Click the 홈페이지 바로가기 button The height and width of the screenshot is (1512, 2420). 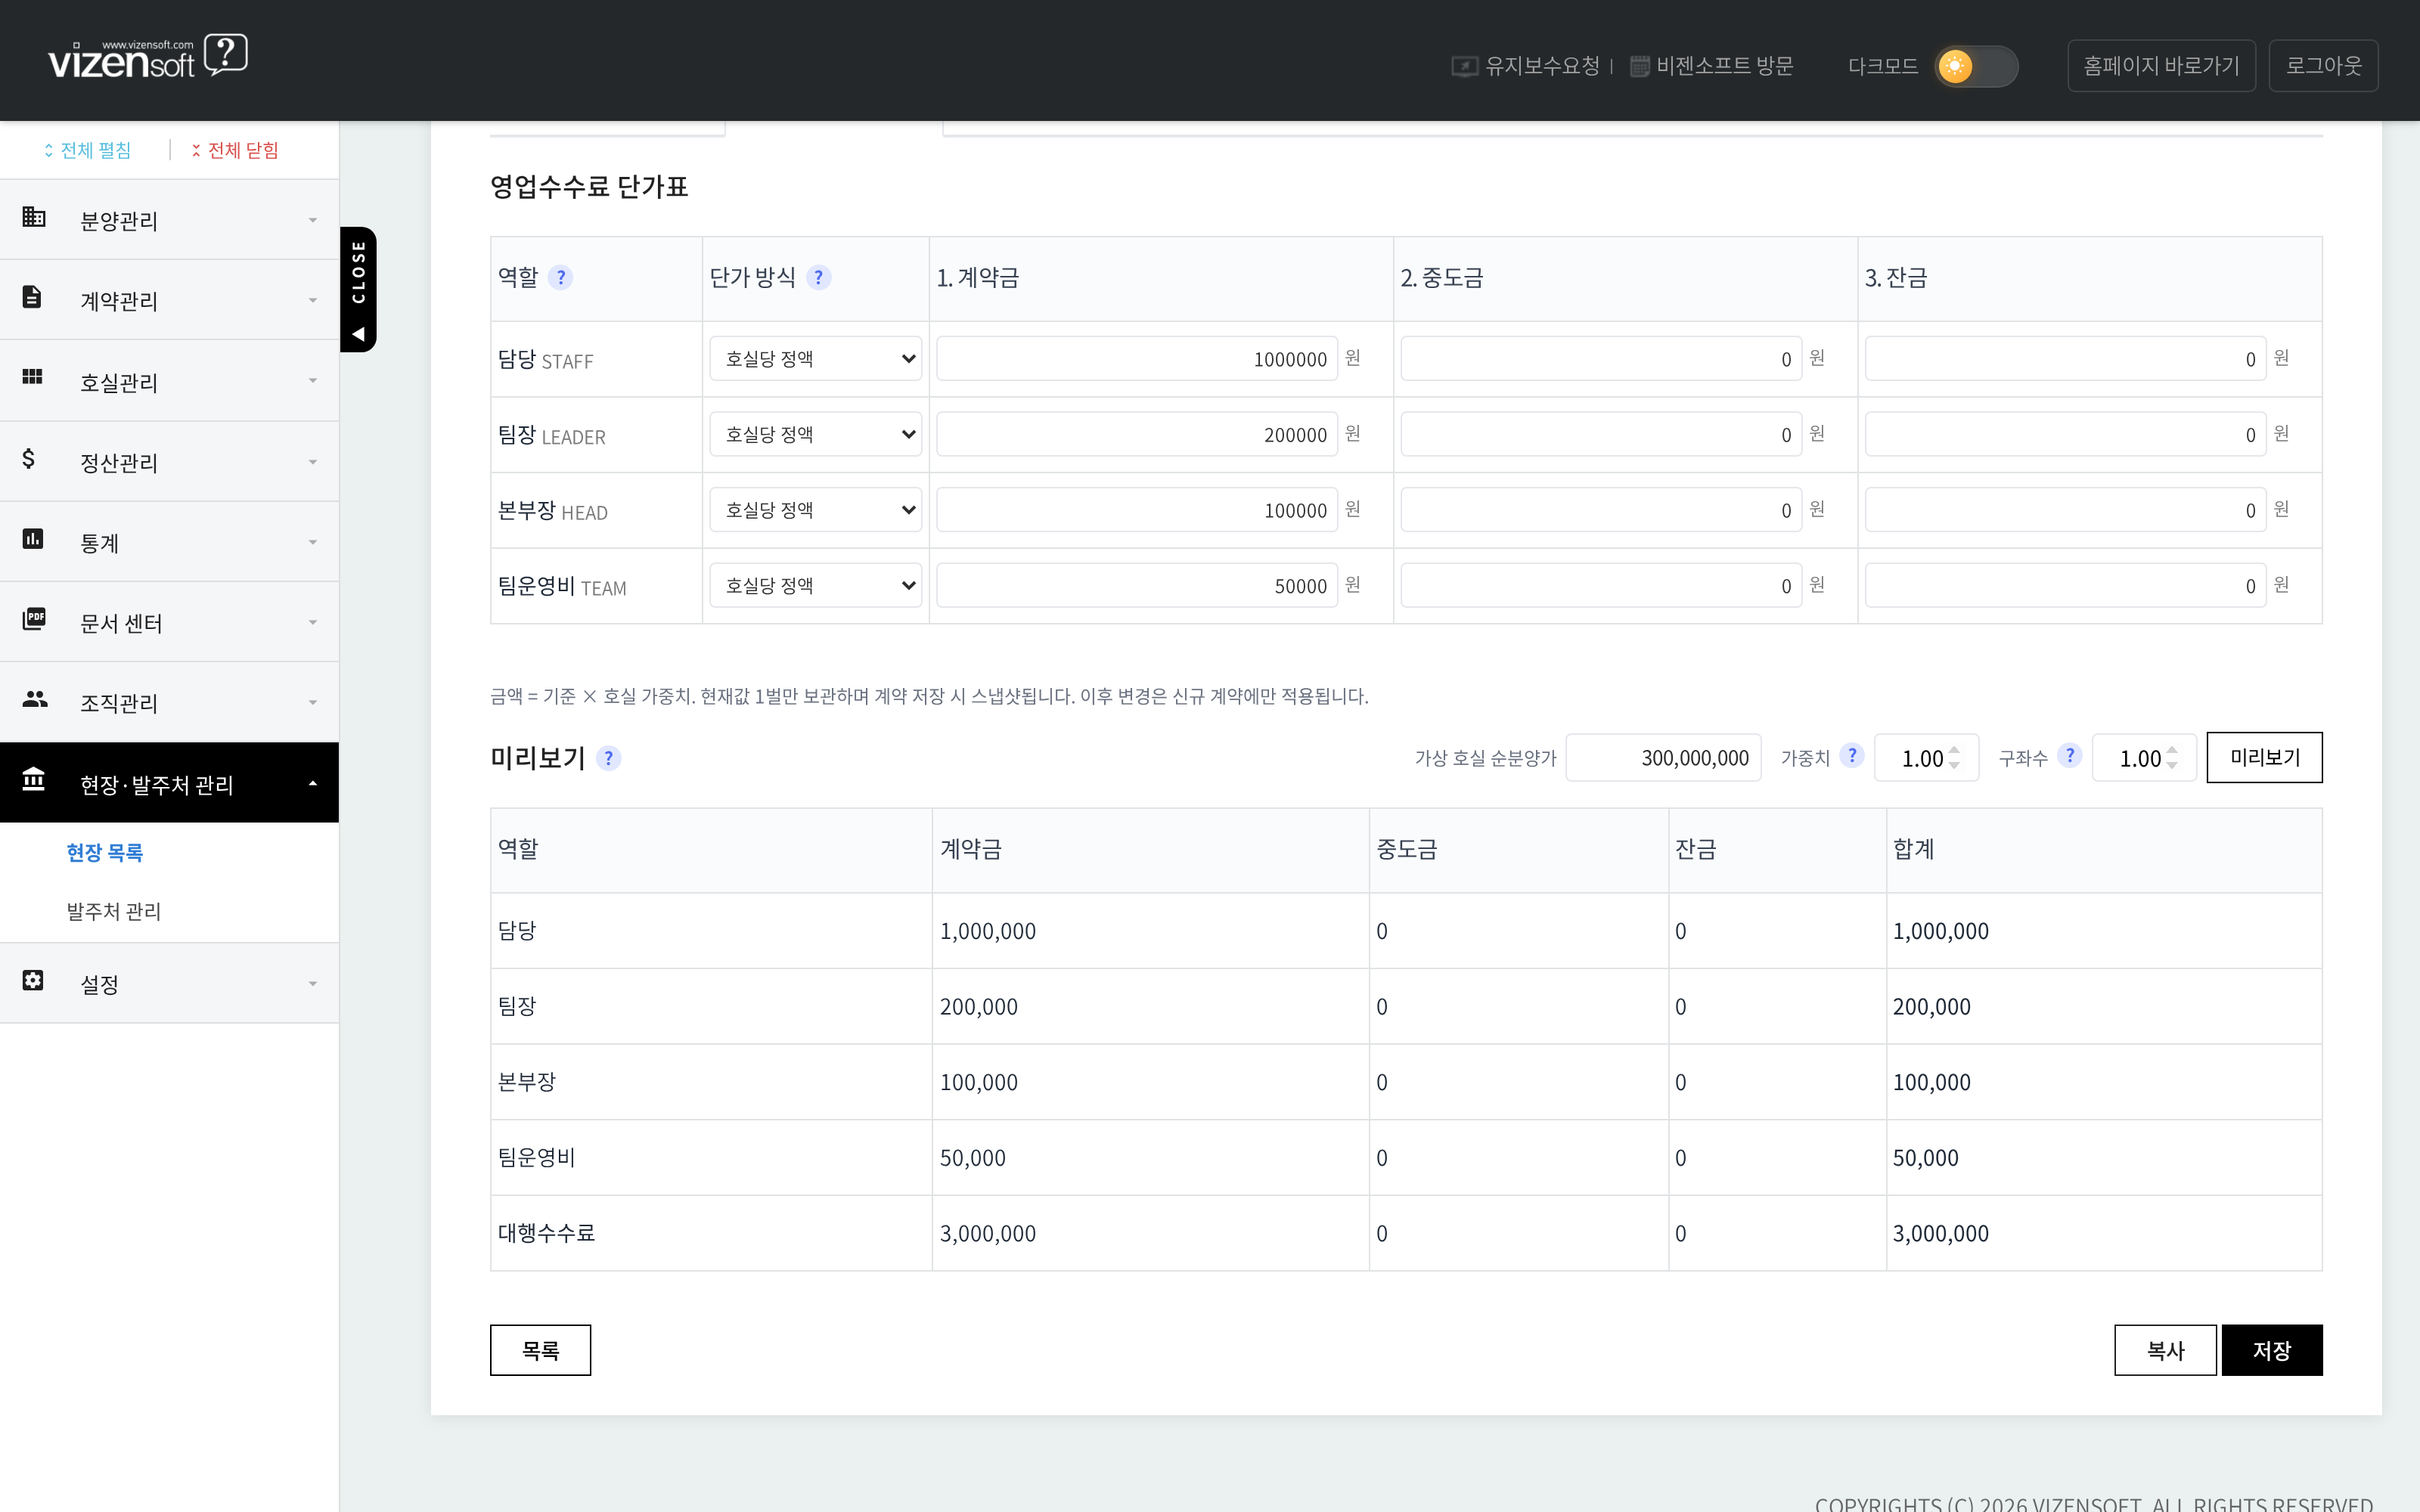(2161, 66)
